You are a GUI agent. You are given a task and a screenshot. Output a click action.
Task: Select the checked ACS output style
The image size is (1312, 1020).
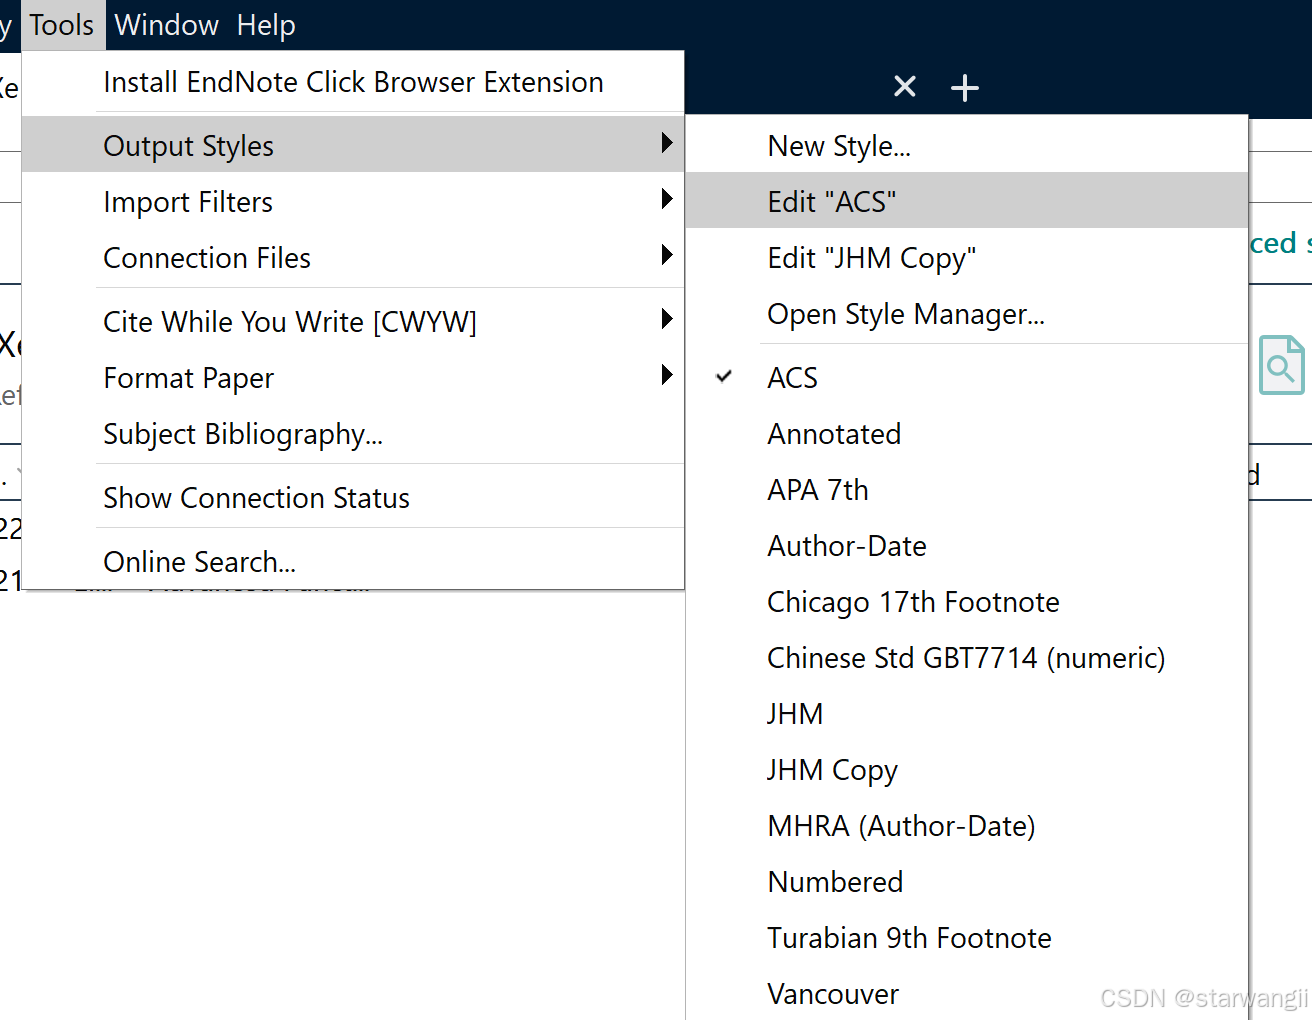(x=967, y=378)
